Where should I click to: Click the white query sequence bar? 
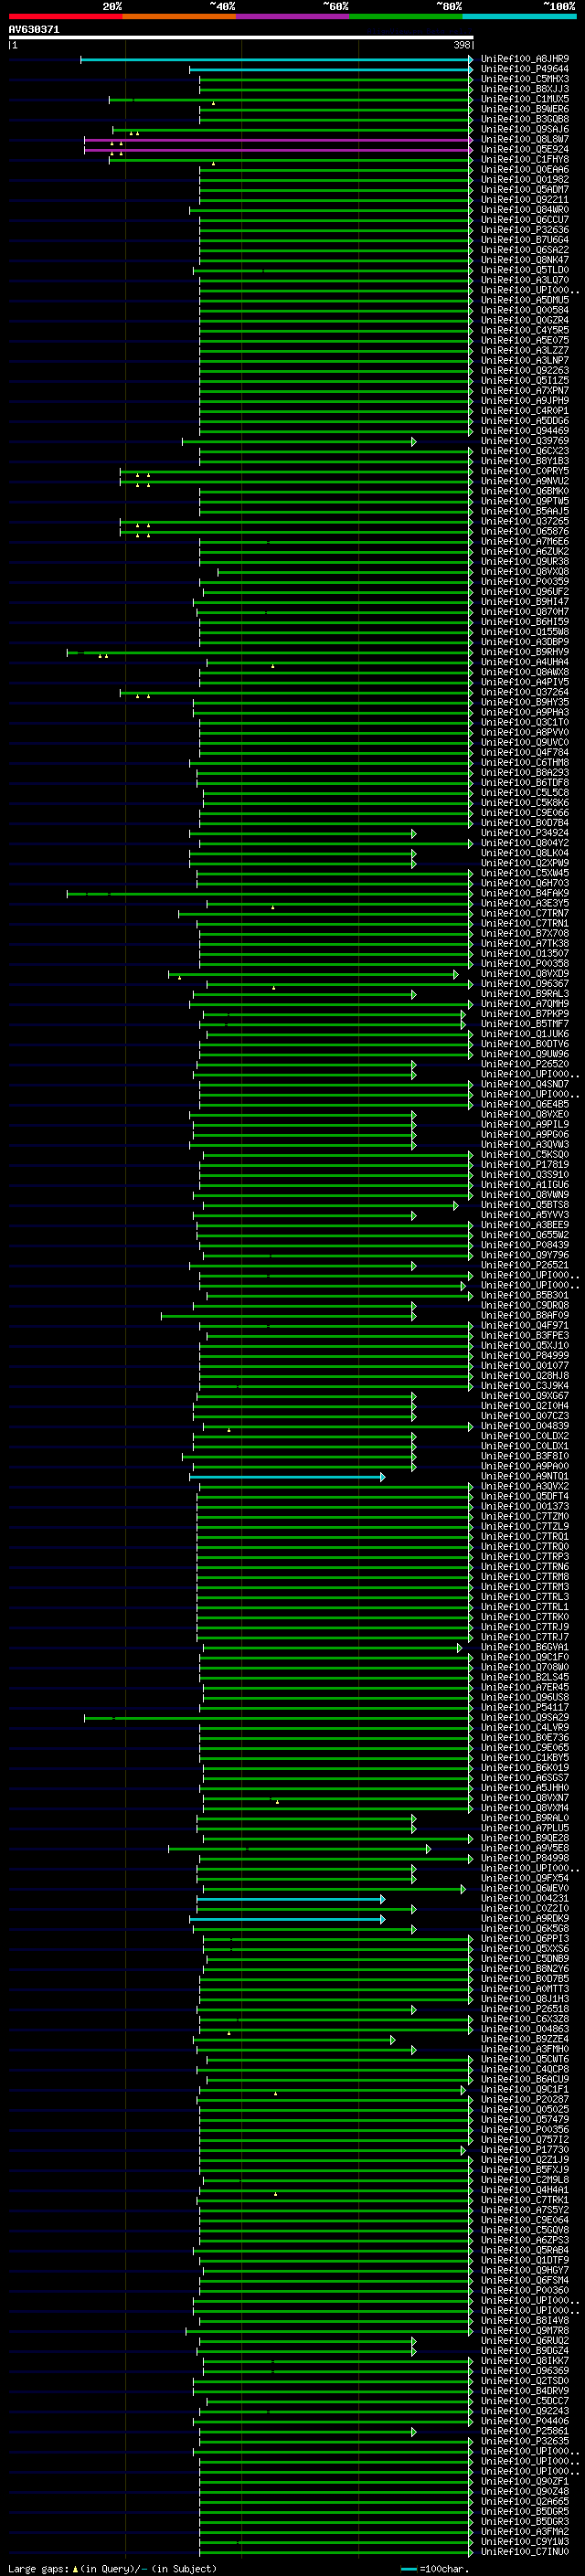click(x=241, y=37)
